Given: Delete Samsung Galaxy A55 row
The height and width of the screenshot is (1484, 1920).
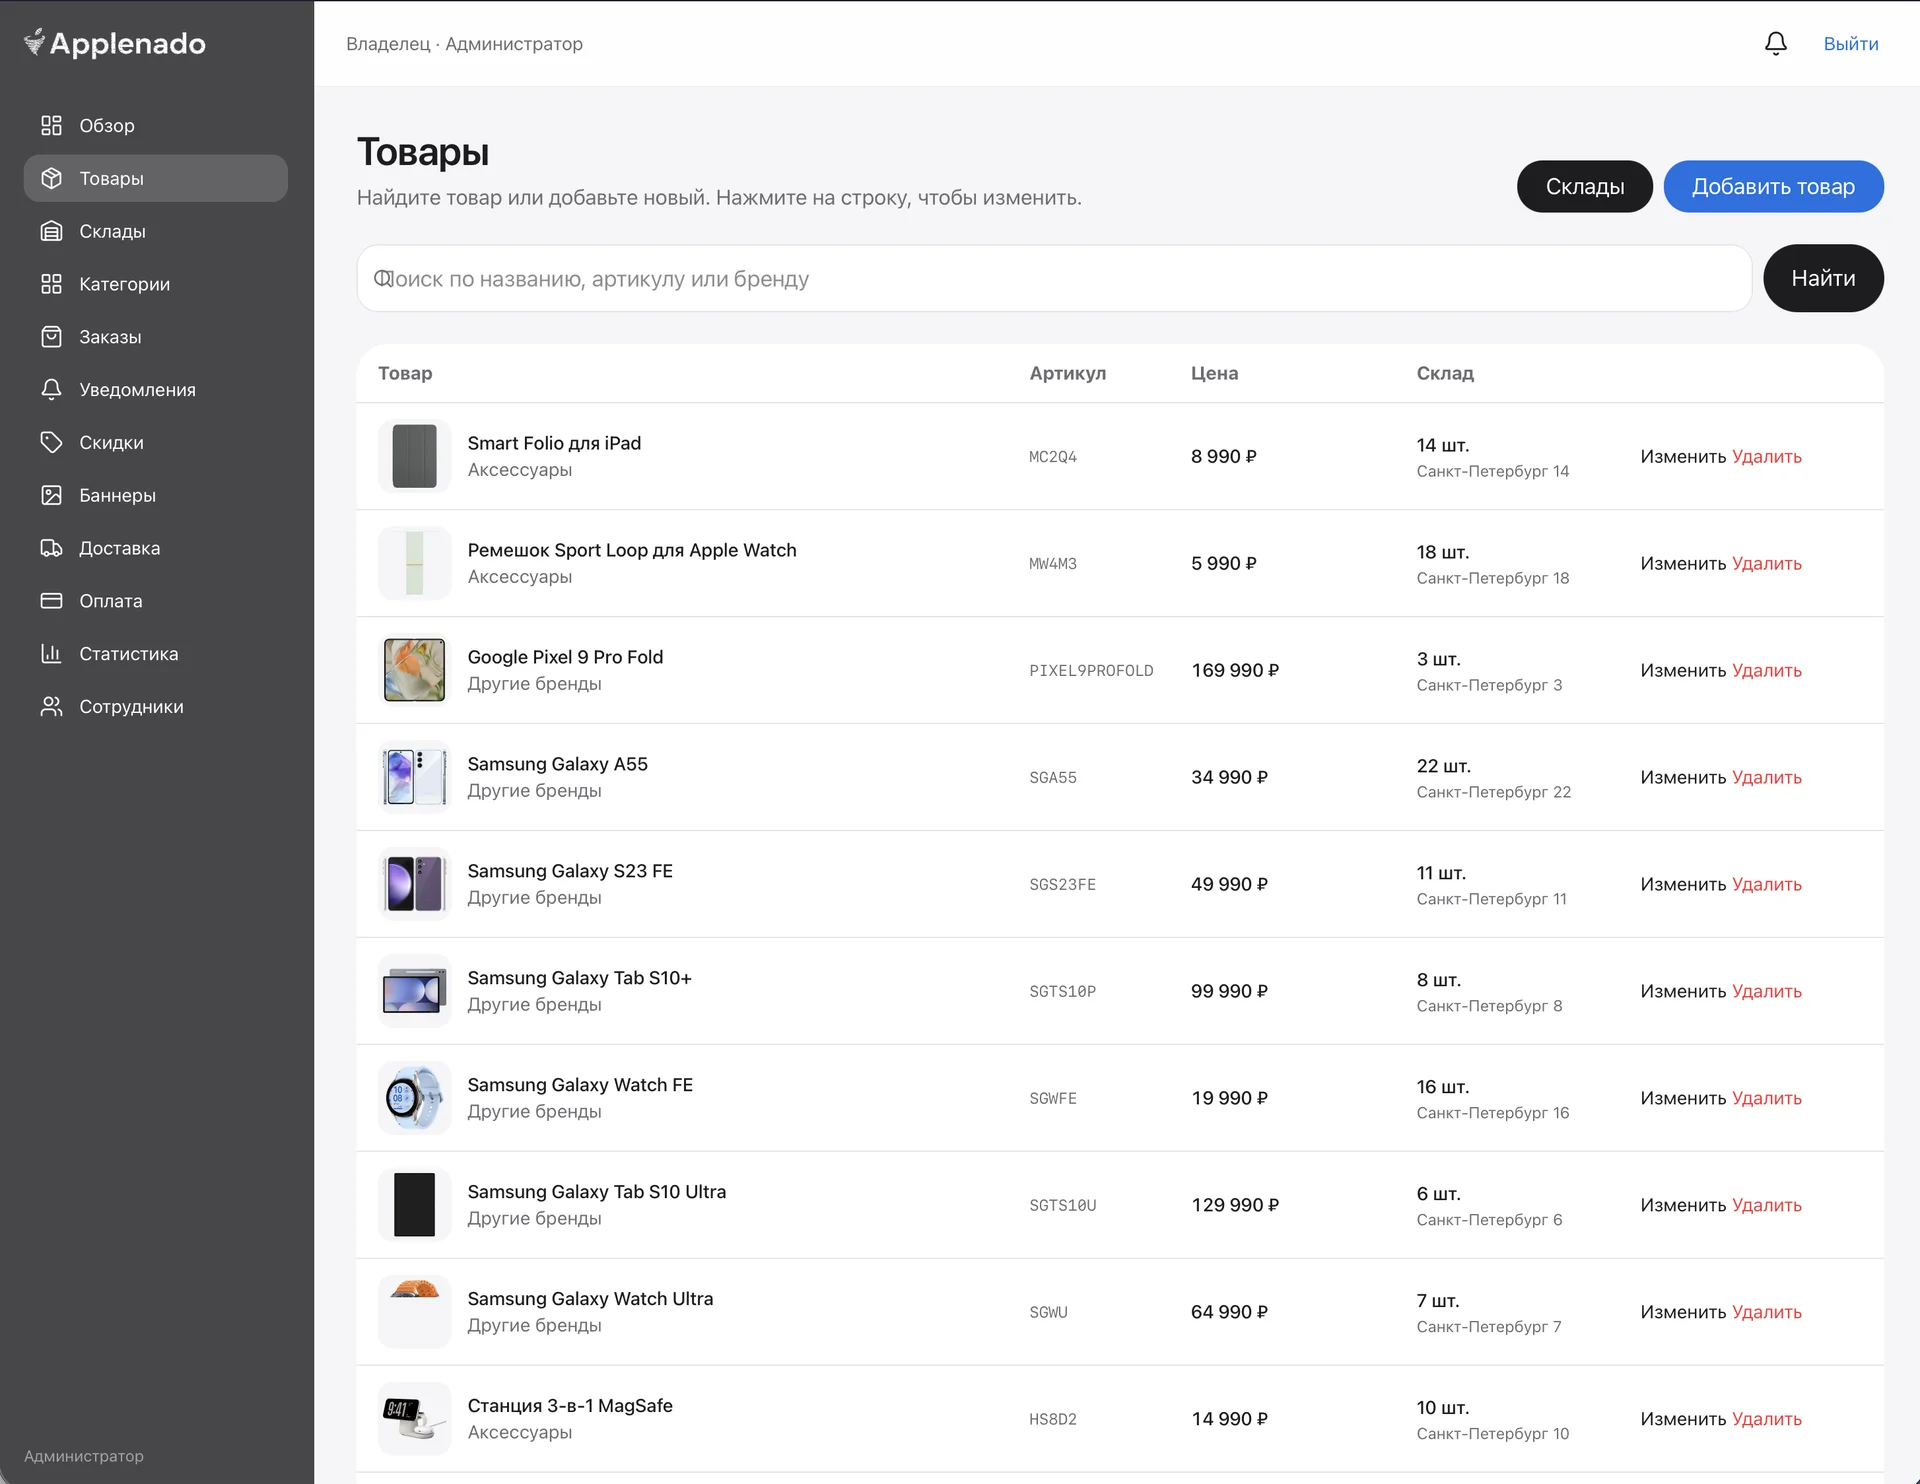Looking at the screenshot, I should click(1766, 777).
